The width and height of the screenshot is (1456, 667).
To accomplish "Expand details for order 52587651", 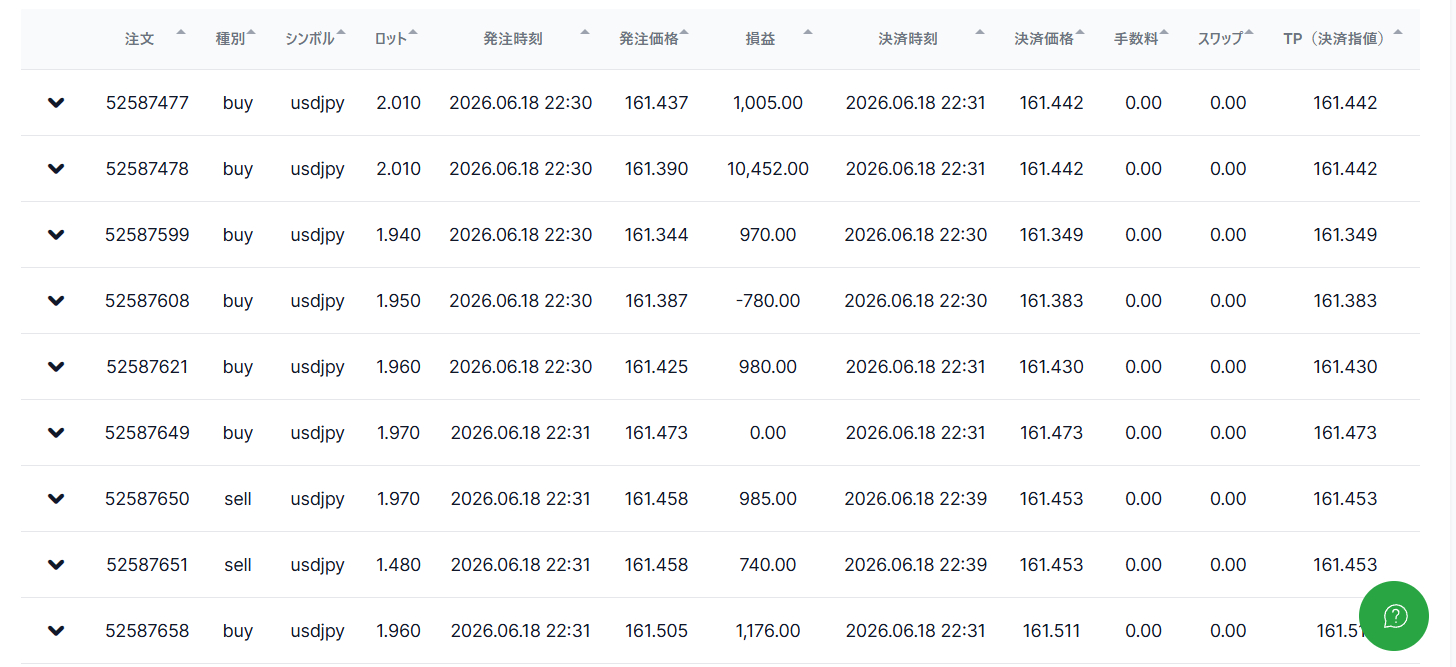I will point(56,565).
